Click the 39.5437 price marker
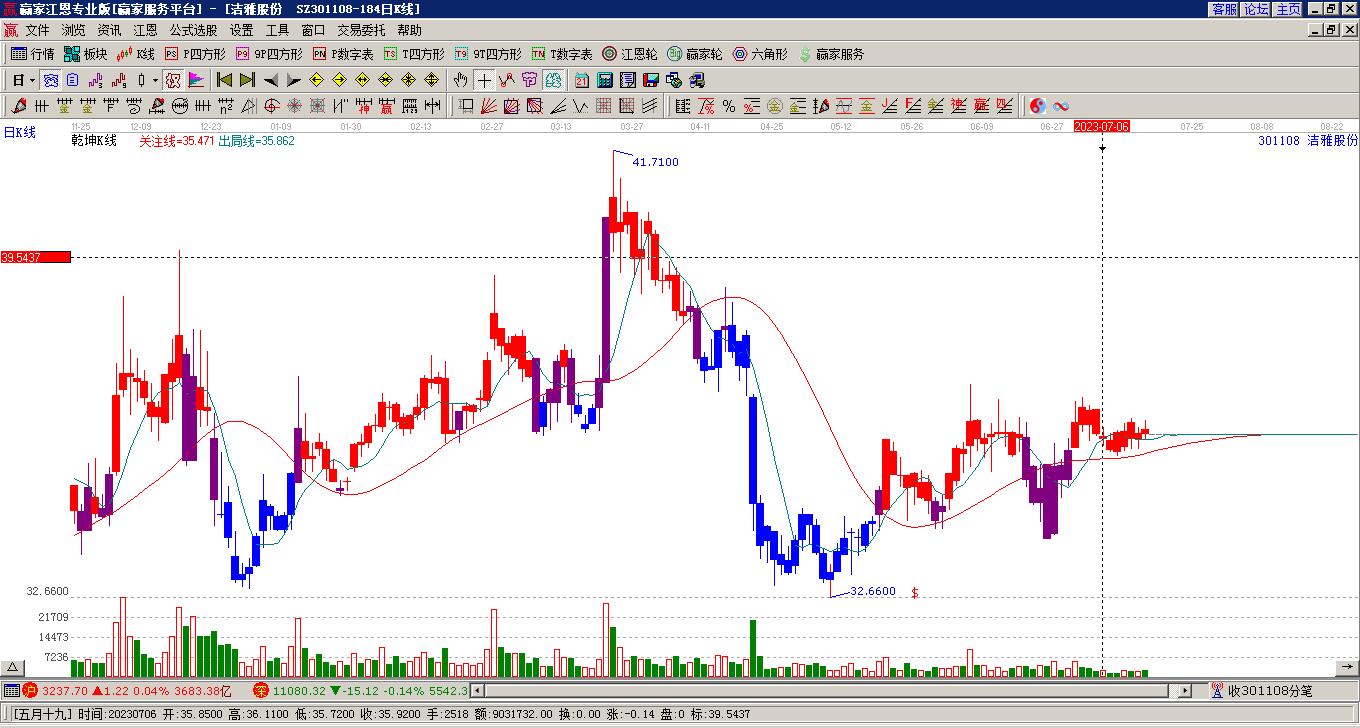 coord(36,257)
